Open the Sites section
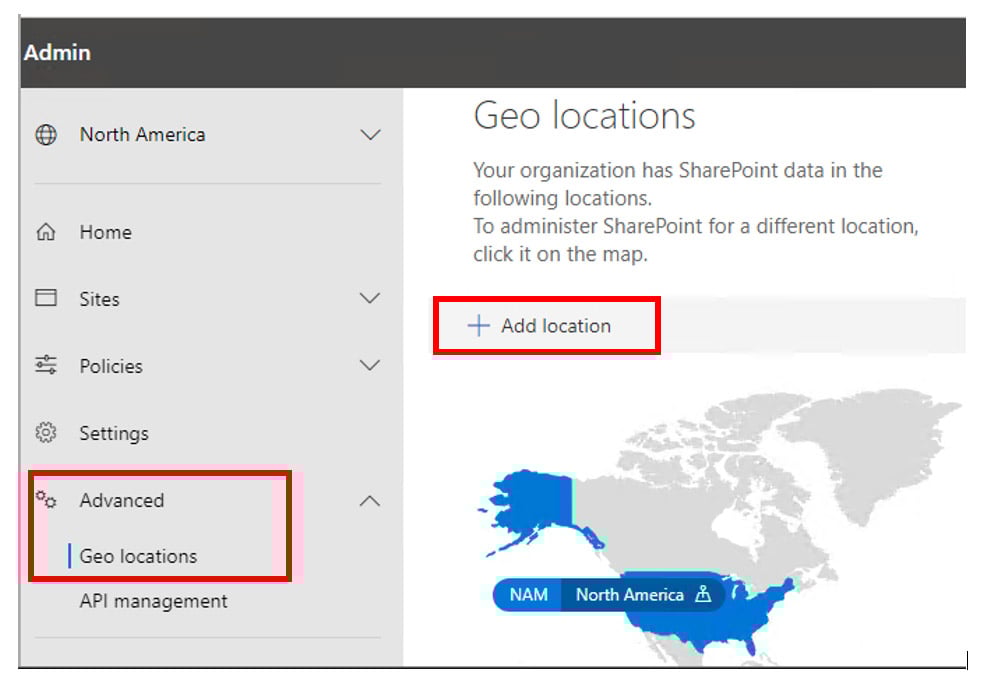The image size is (984, 696). coord(99,299)
